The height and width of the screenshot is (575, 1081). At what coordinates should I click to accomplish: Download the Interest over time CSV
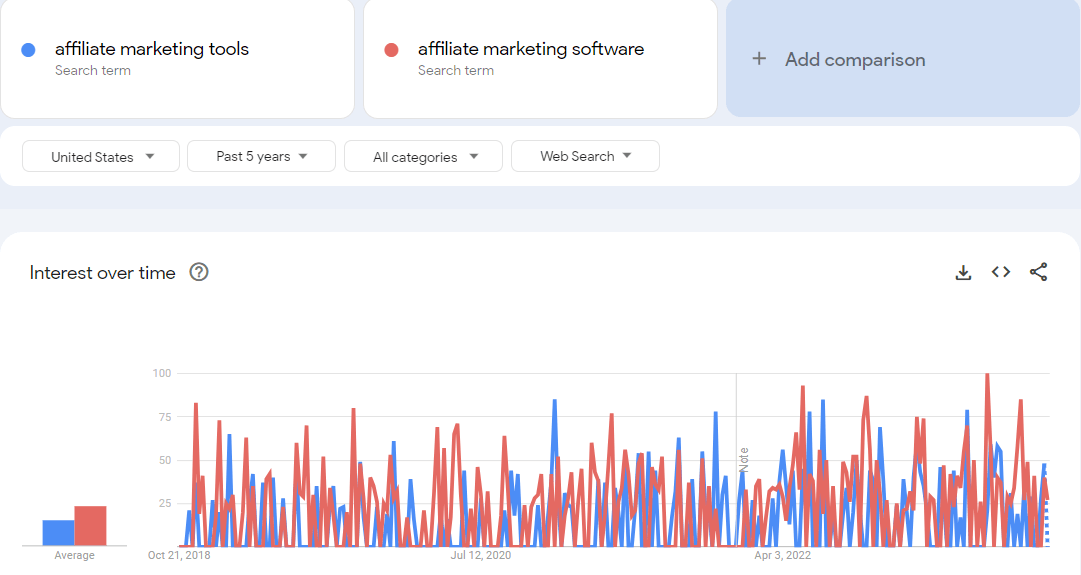pos(963,272)
